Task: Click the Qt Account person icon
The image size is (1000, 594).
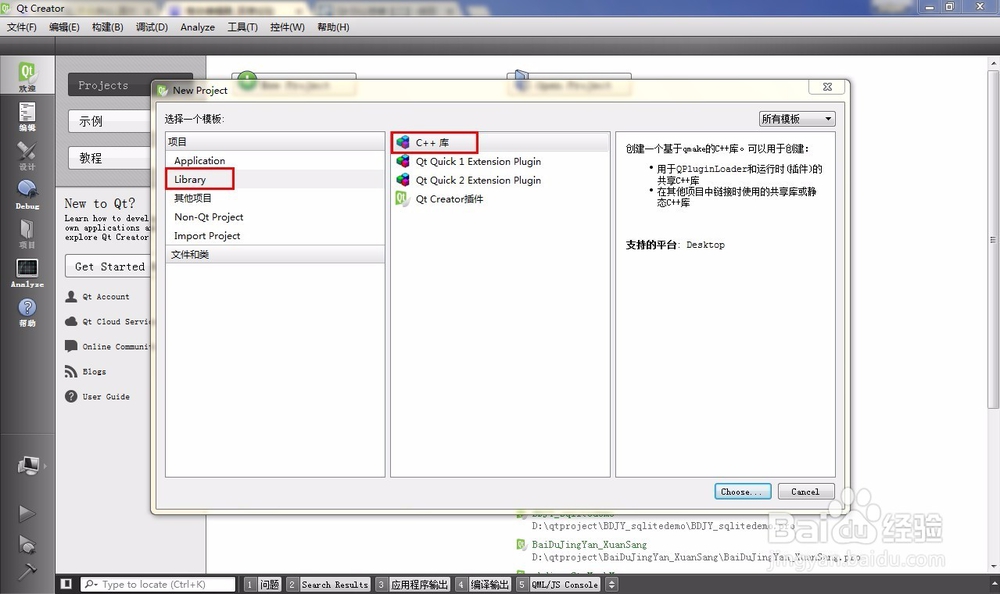Action: 71,297
